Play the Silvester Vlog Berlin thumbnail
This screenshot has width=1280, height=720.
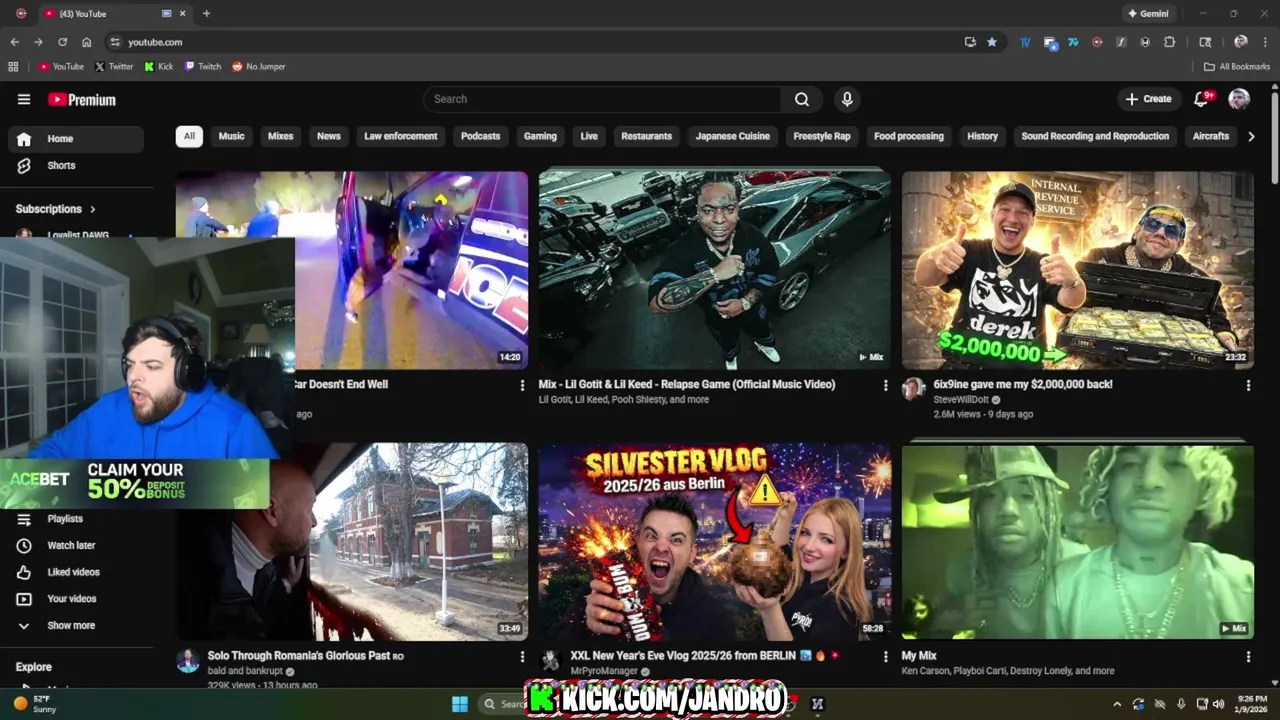coord(714,541)
